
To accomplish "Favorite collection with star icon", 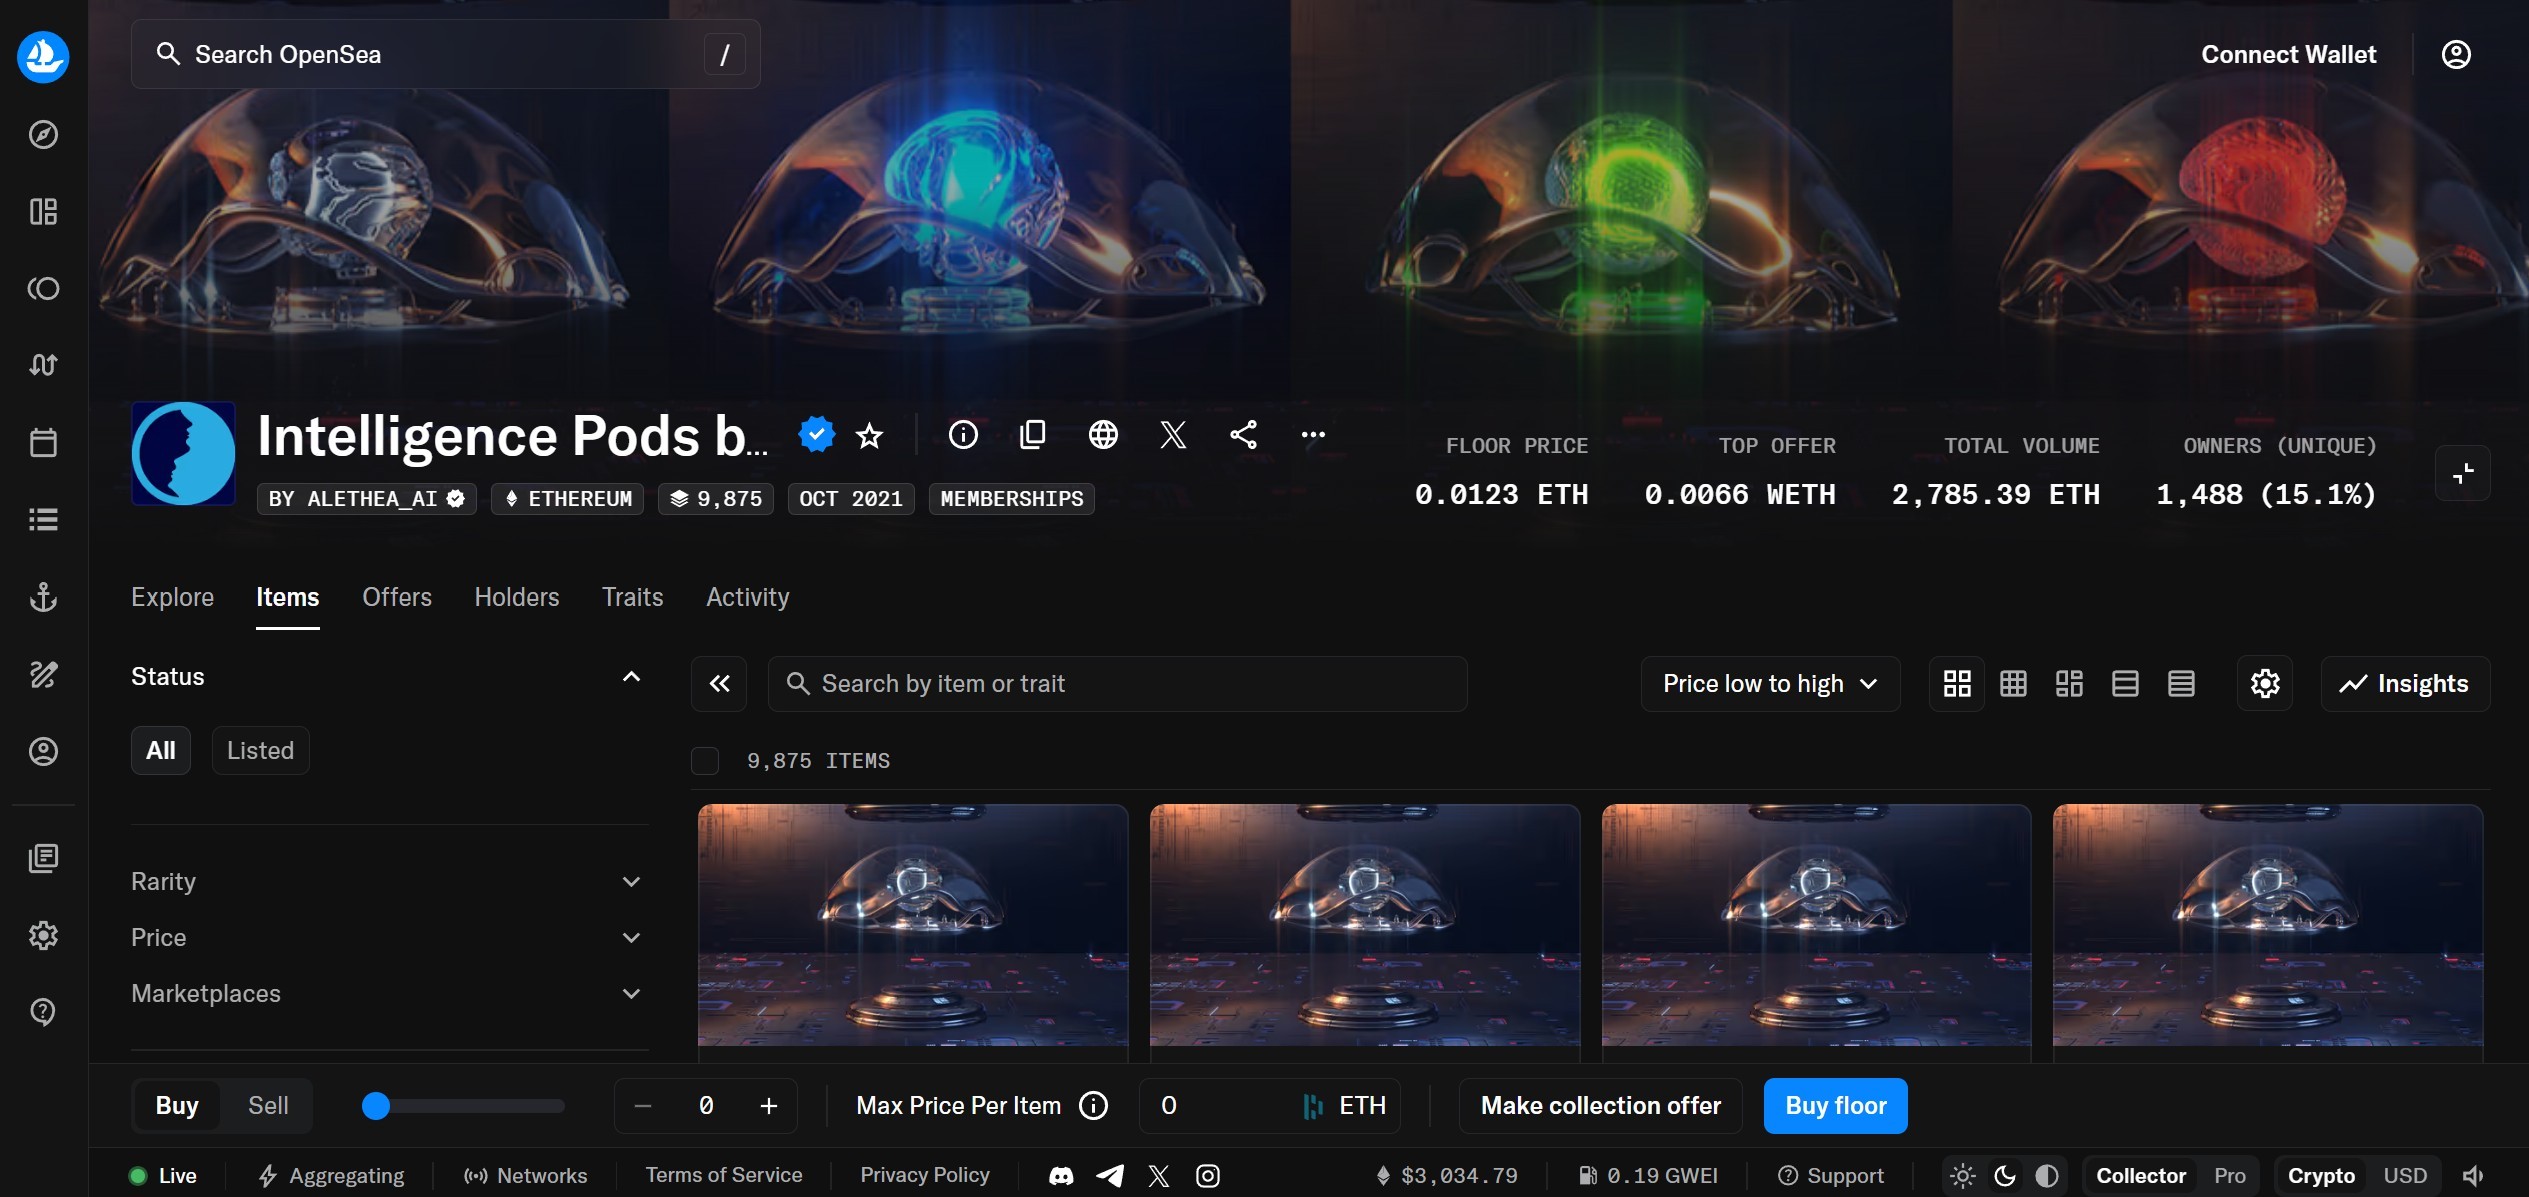I will click(x=869, y=435).
